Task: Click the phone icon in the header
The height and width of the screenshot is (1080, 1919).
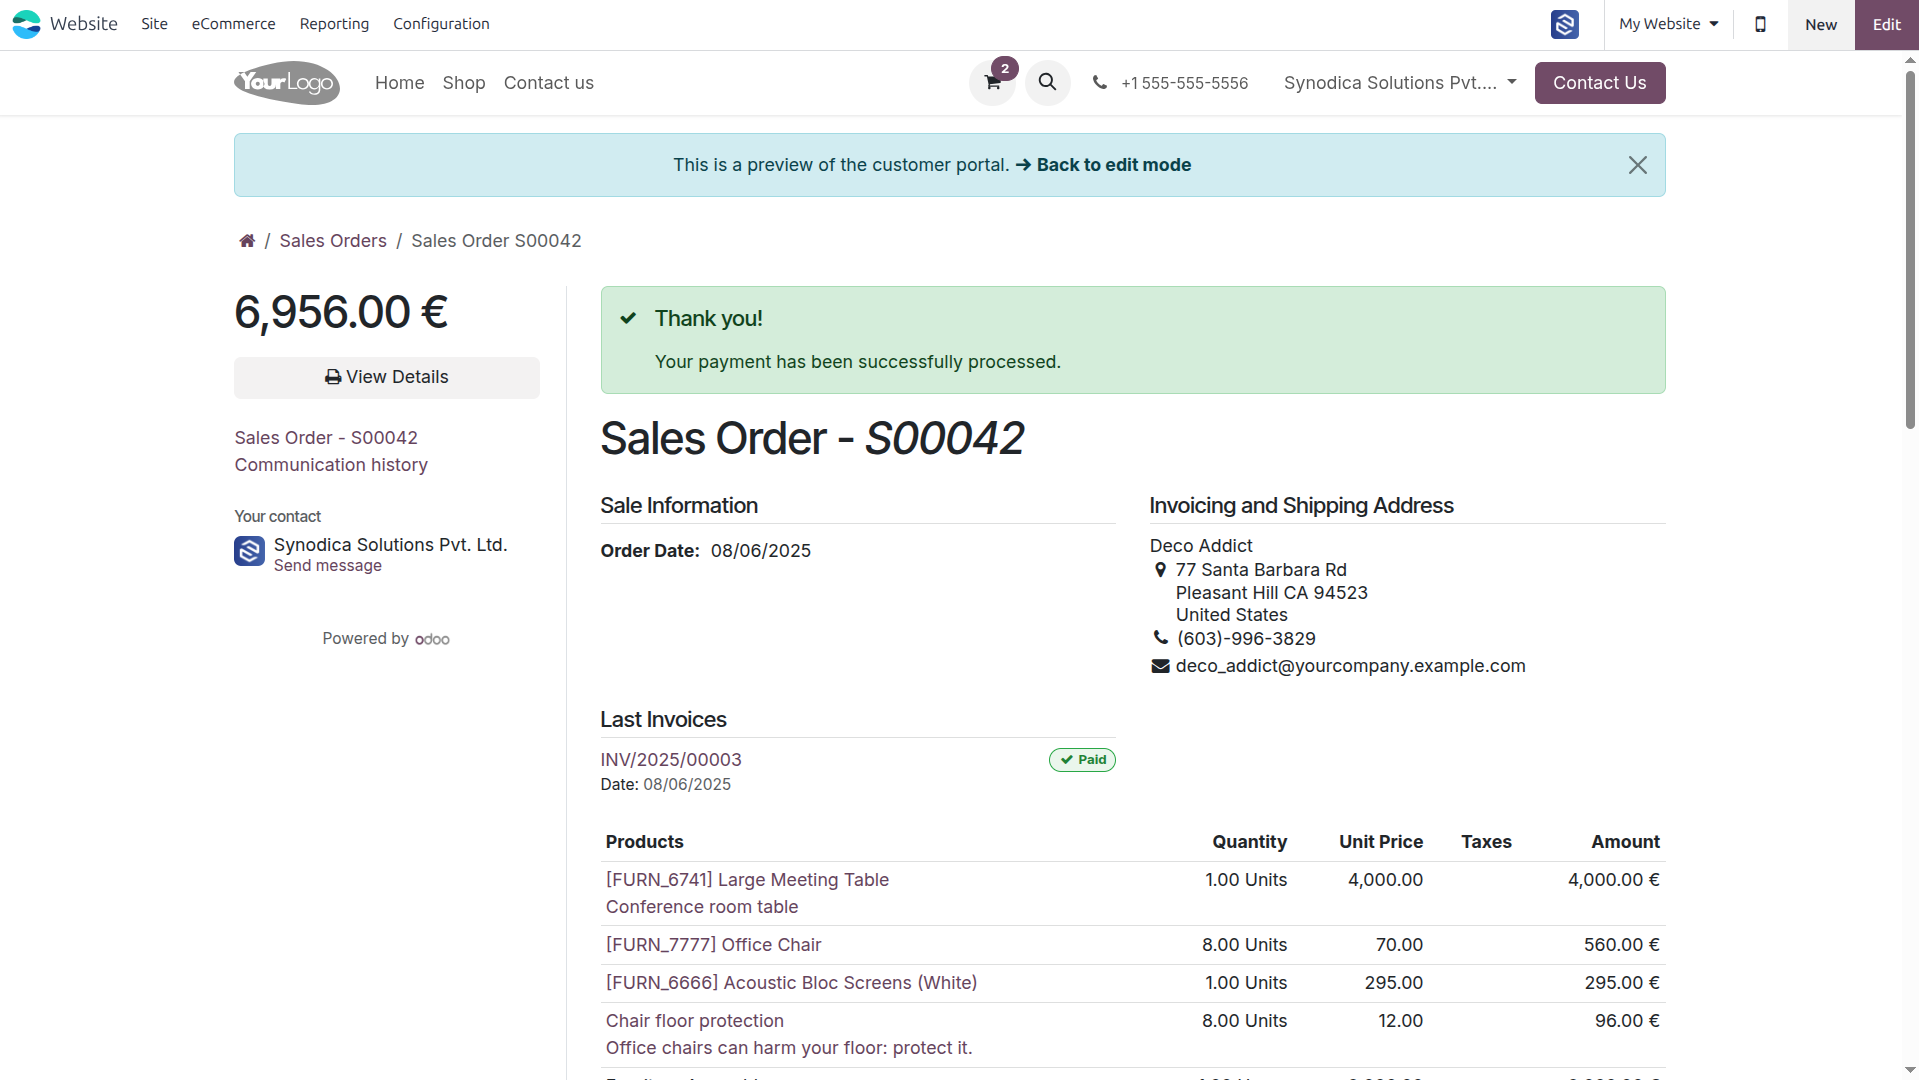Action: click(1100, 83)
